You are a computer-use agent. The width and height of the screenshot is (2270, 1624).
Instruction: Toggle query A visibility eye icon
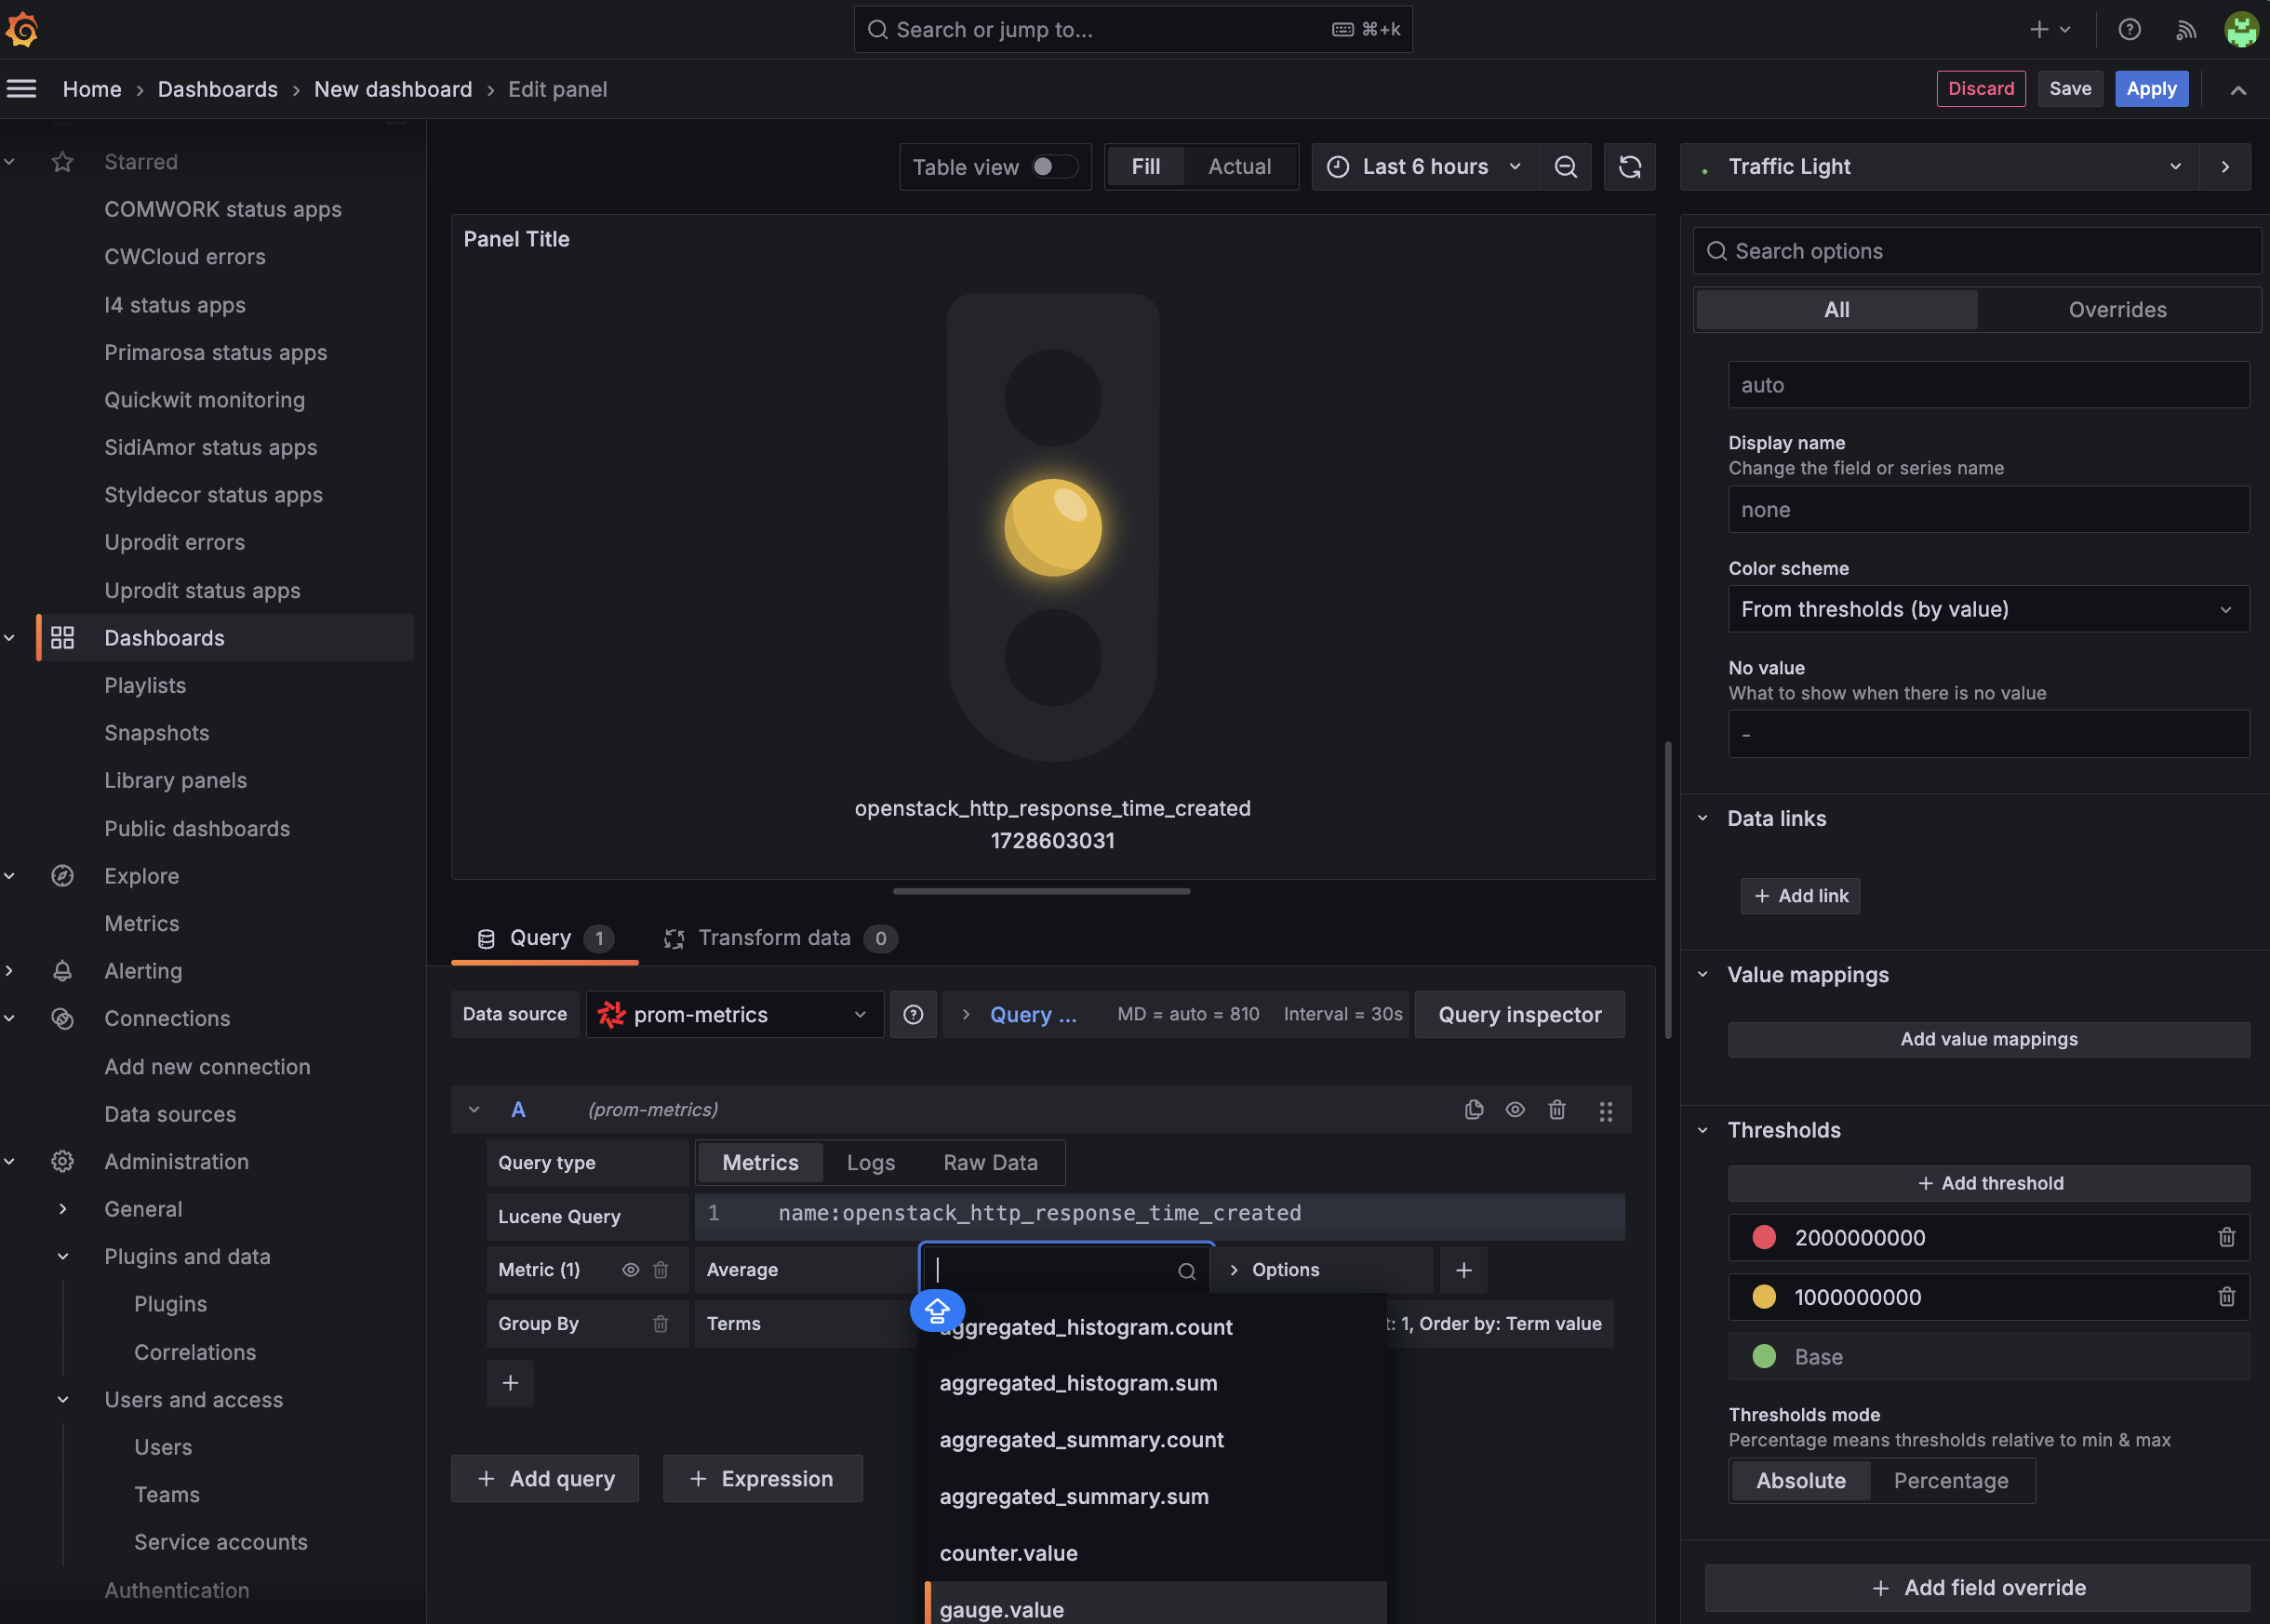coord(1516,1110)
